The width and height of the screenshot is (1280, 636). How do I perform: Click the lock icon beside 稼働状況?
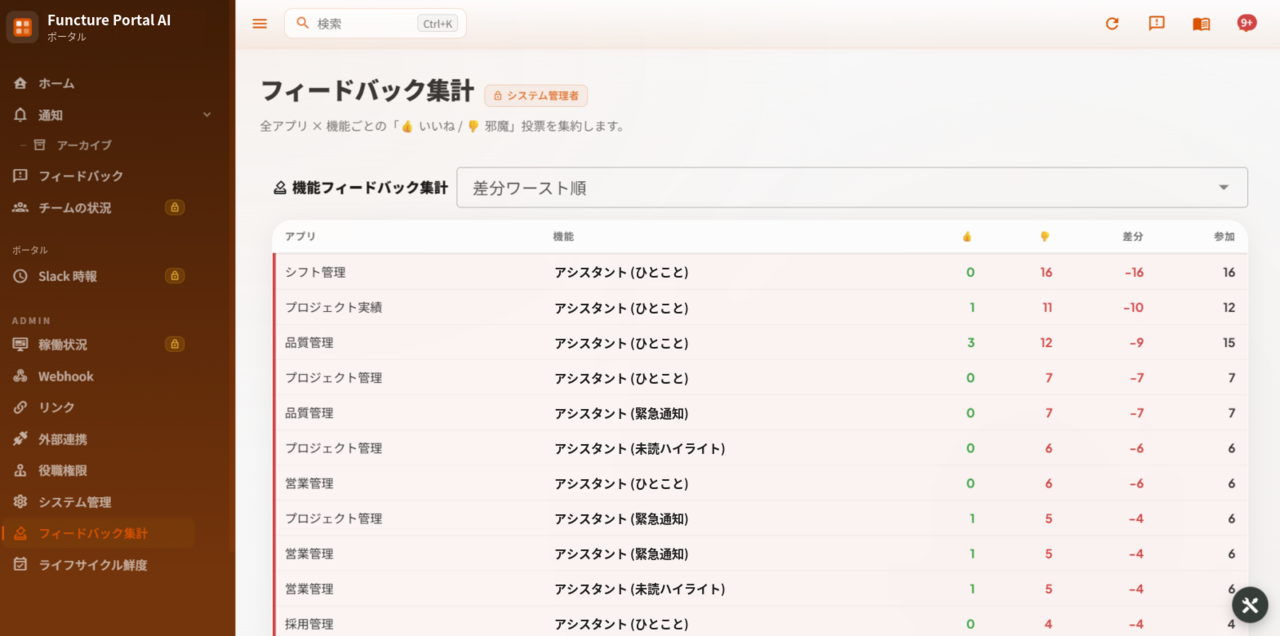(175, 344)
